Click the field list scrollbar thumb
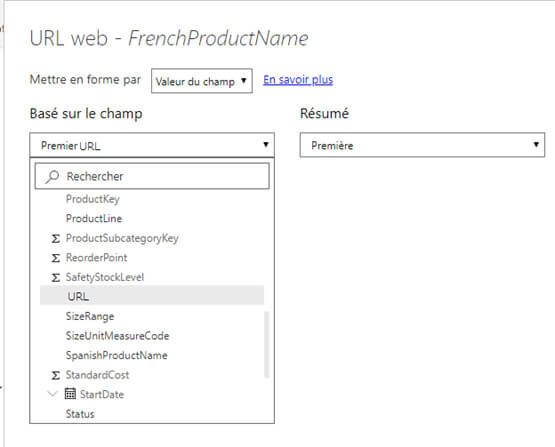Screen dimensions: 555x447 [267, 345]
